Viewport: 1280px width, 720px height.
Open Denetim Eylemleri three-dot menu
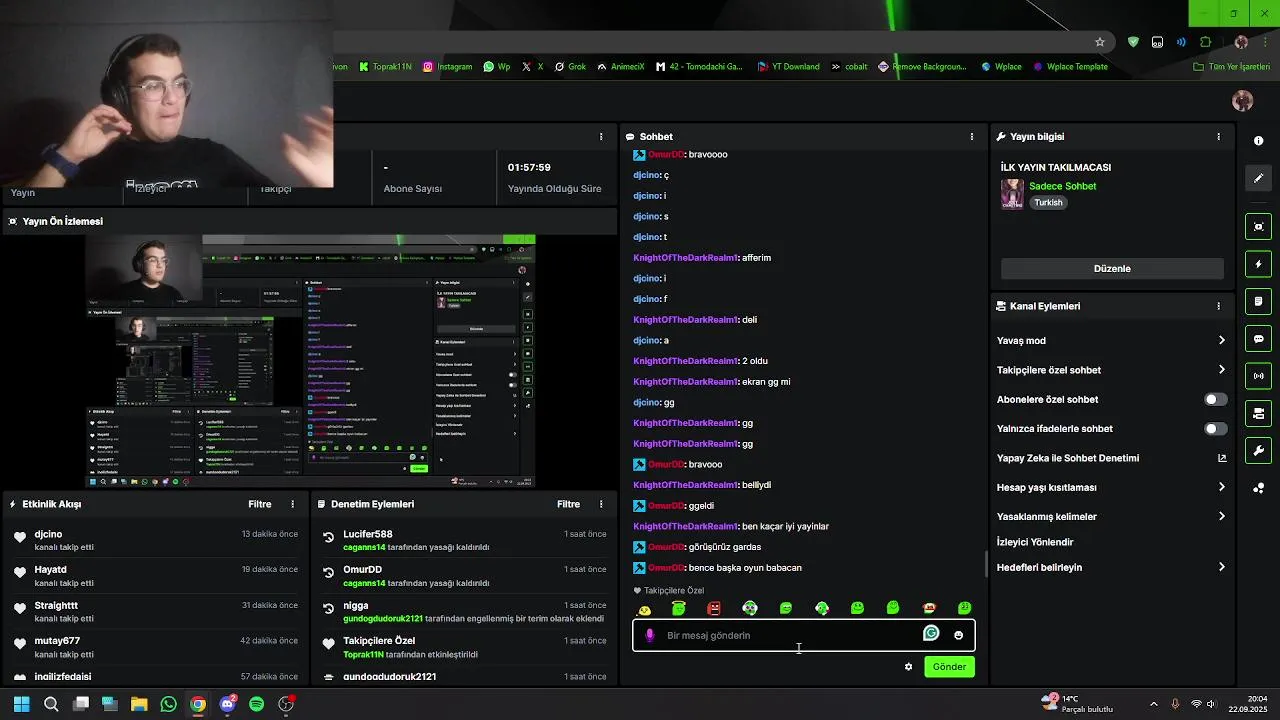[601, 504]
